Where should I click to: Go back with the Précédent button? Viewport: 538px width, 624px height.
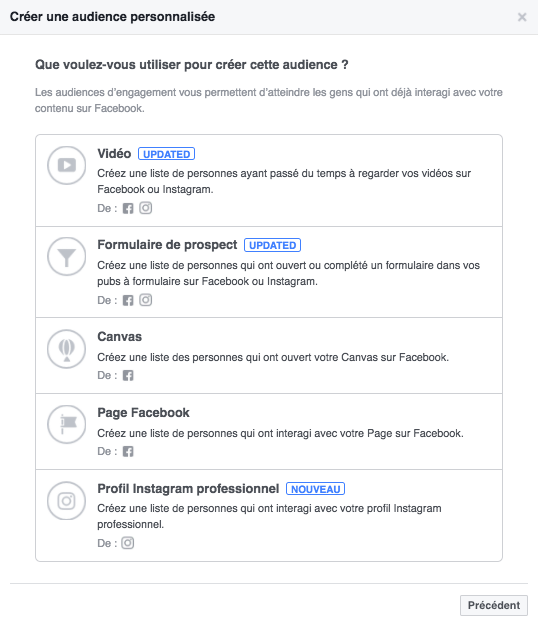[x=494, y=605]
